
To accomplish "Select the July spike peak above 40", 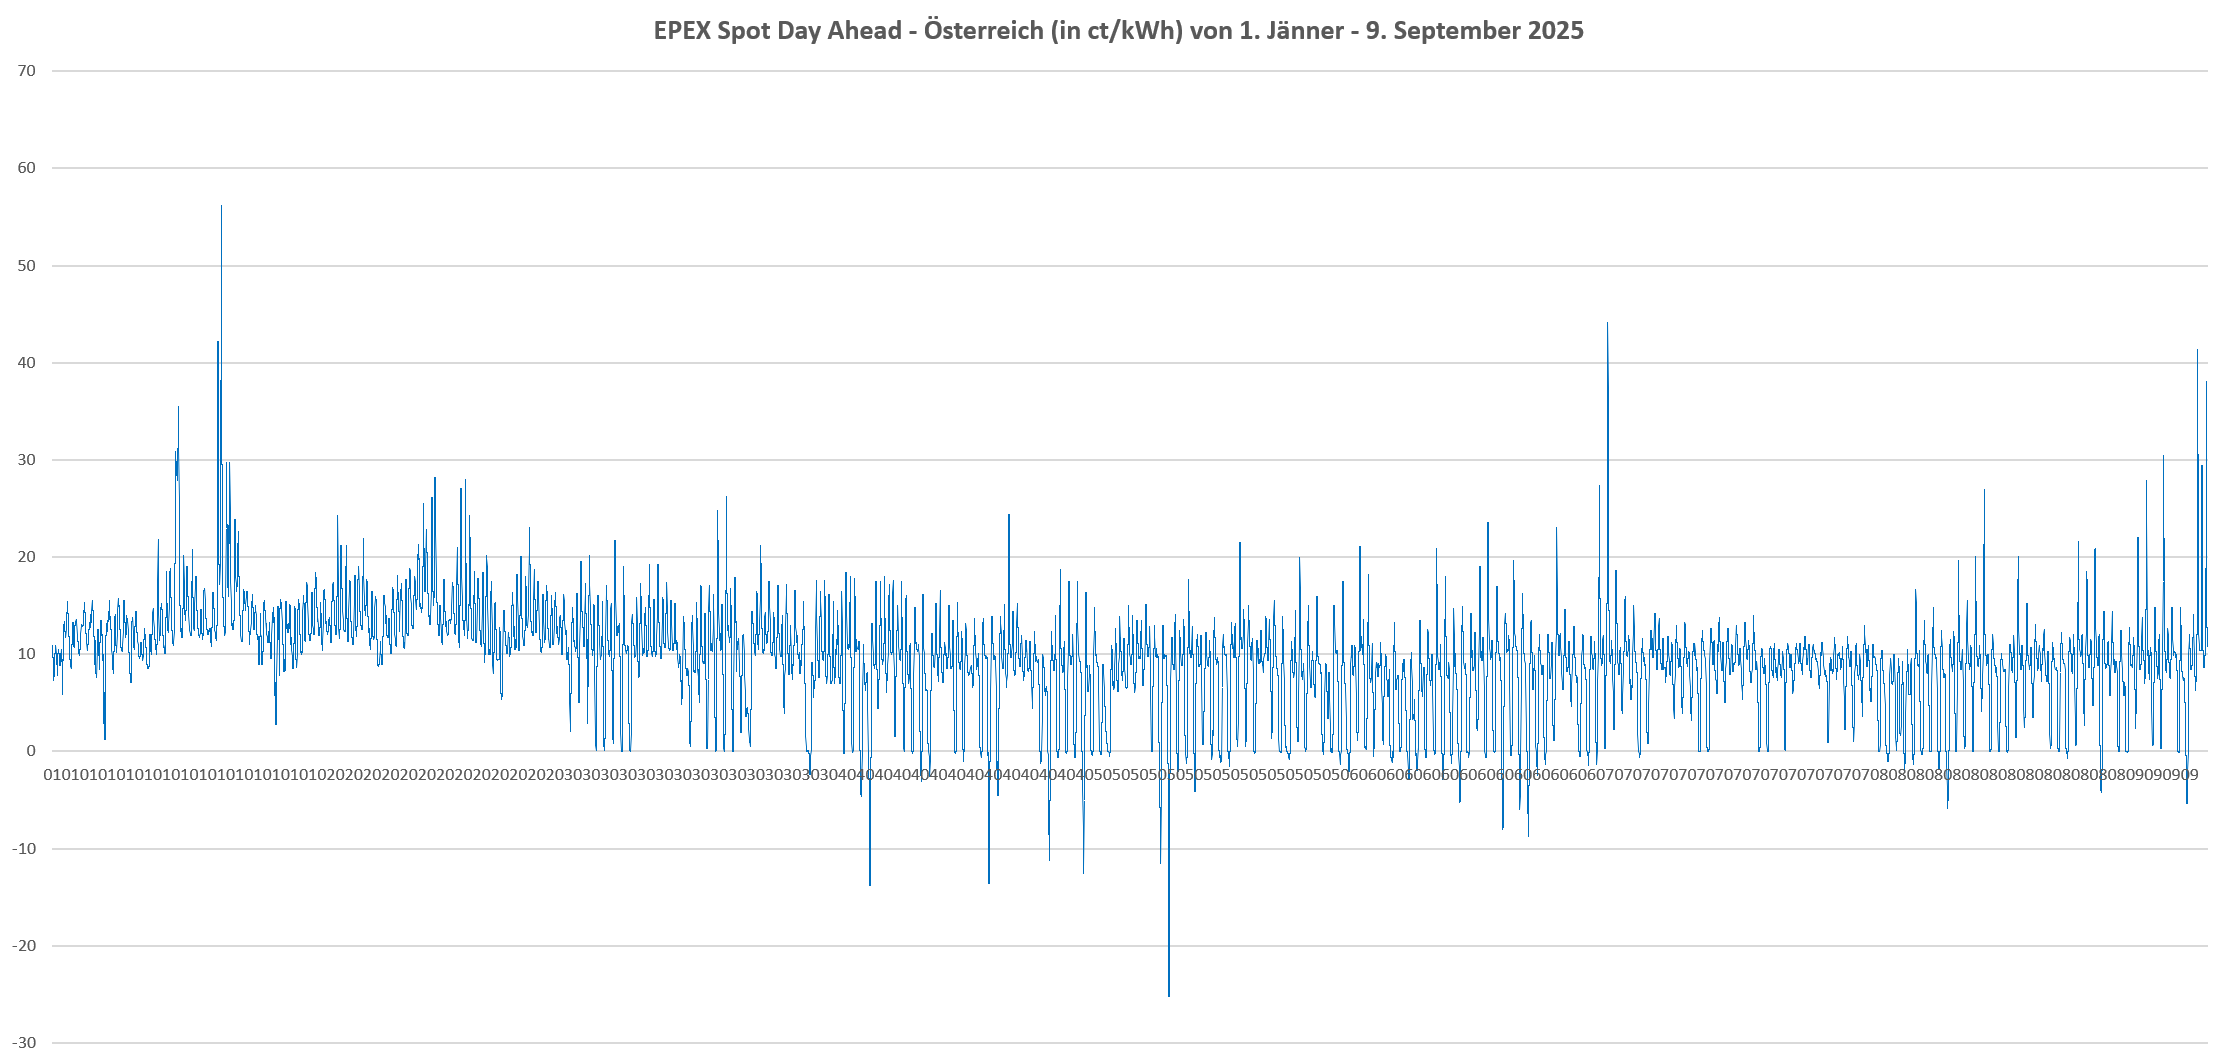I will [x=1607, y=324].
